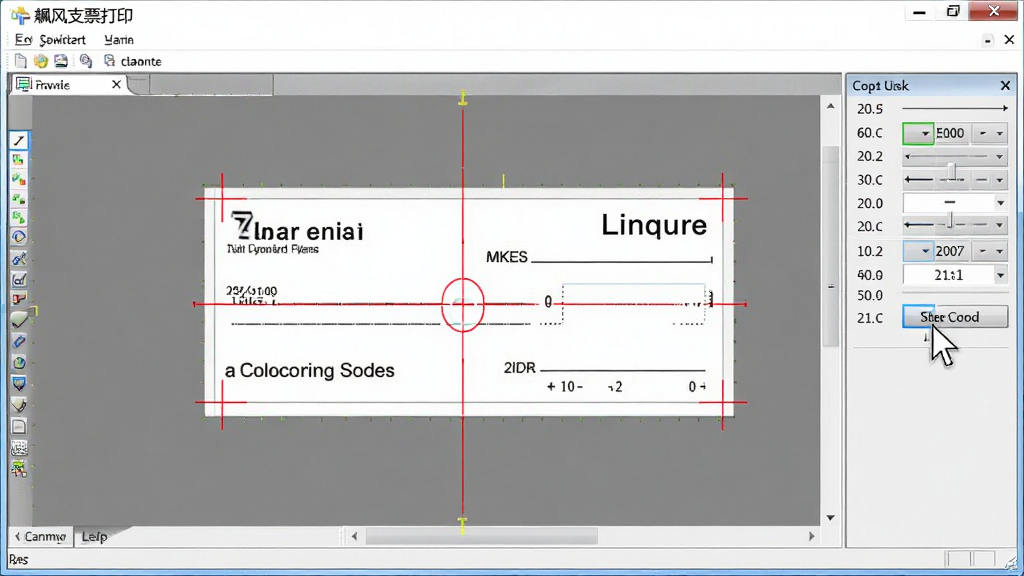The width and height of the screenshot is (1024, 576).
Task: Click the 2007 value in the 10.2 row
Action: pyautogui.click(x=950, y=251)
